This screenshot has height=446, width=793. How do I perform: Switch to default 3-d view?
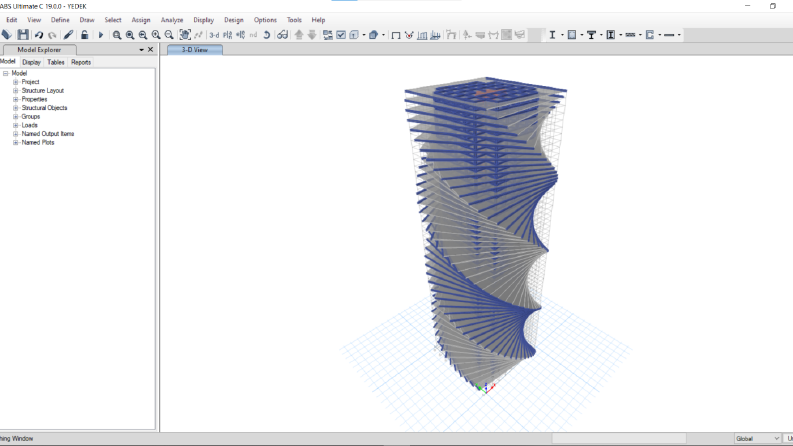tap(214, 35)
